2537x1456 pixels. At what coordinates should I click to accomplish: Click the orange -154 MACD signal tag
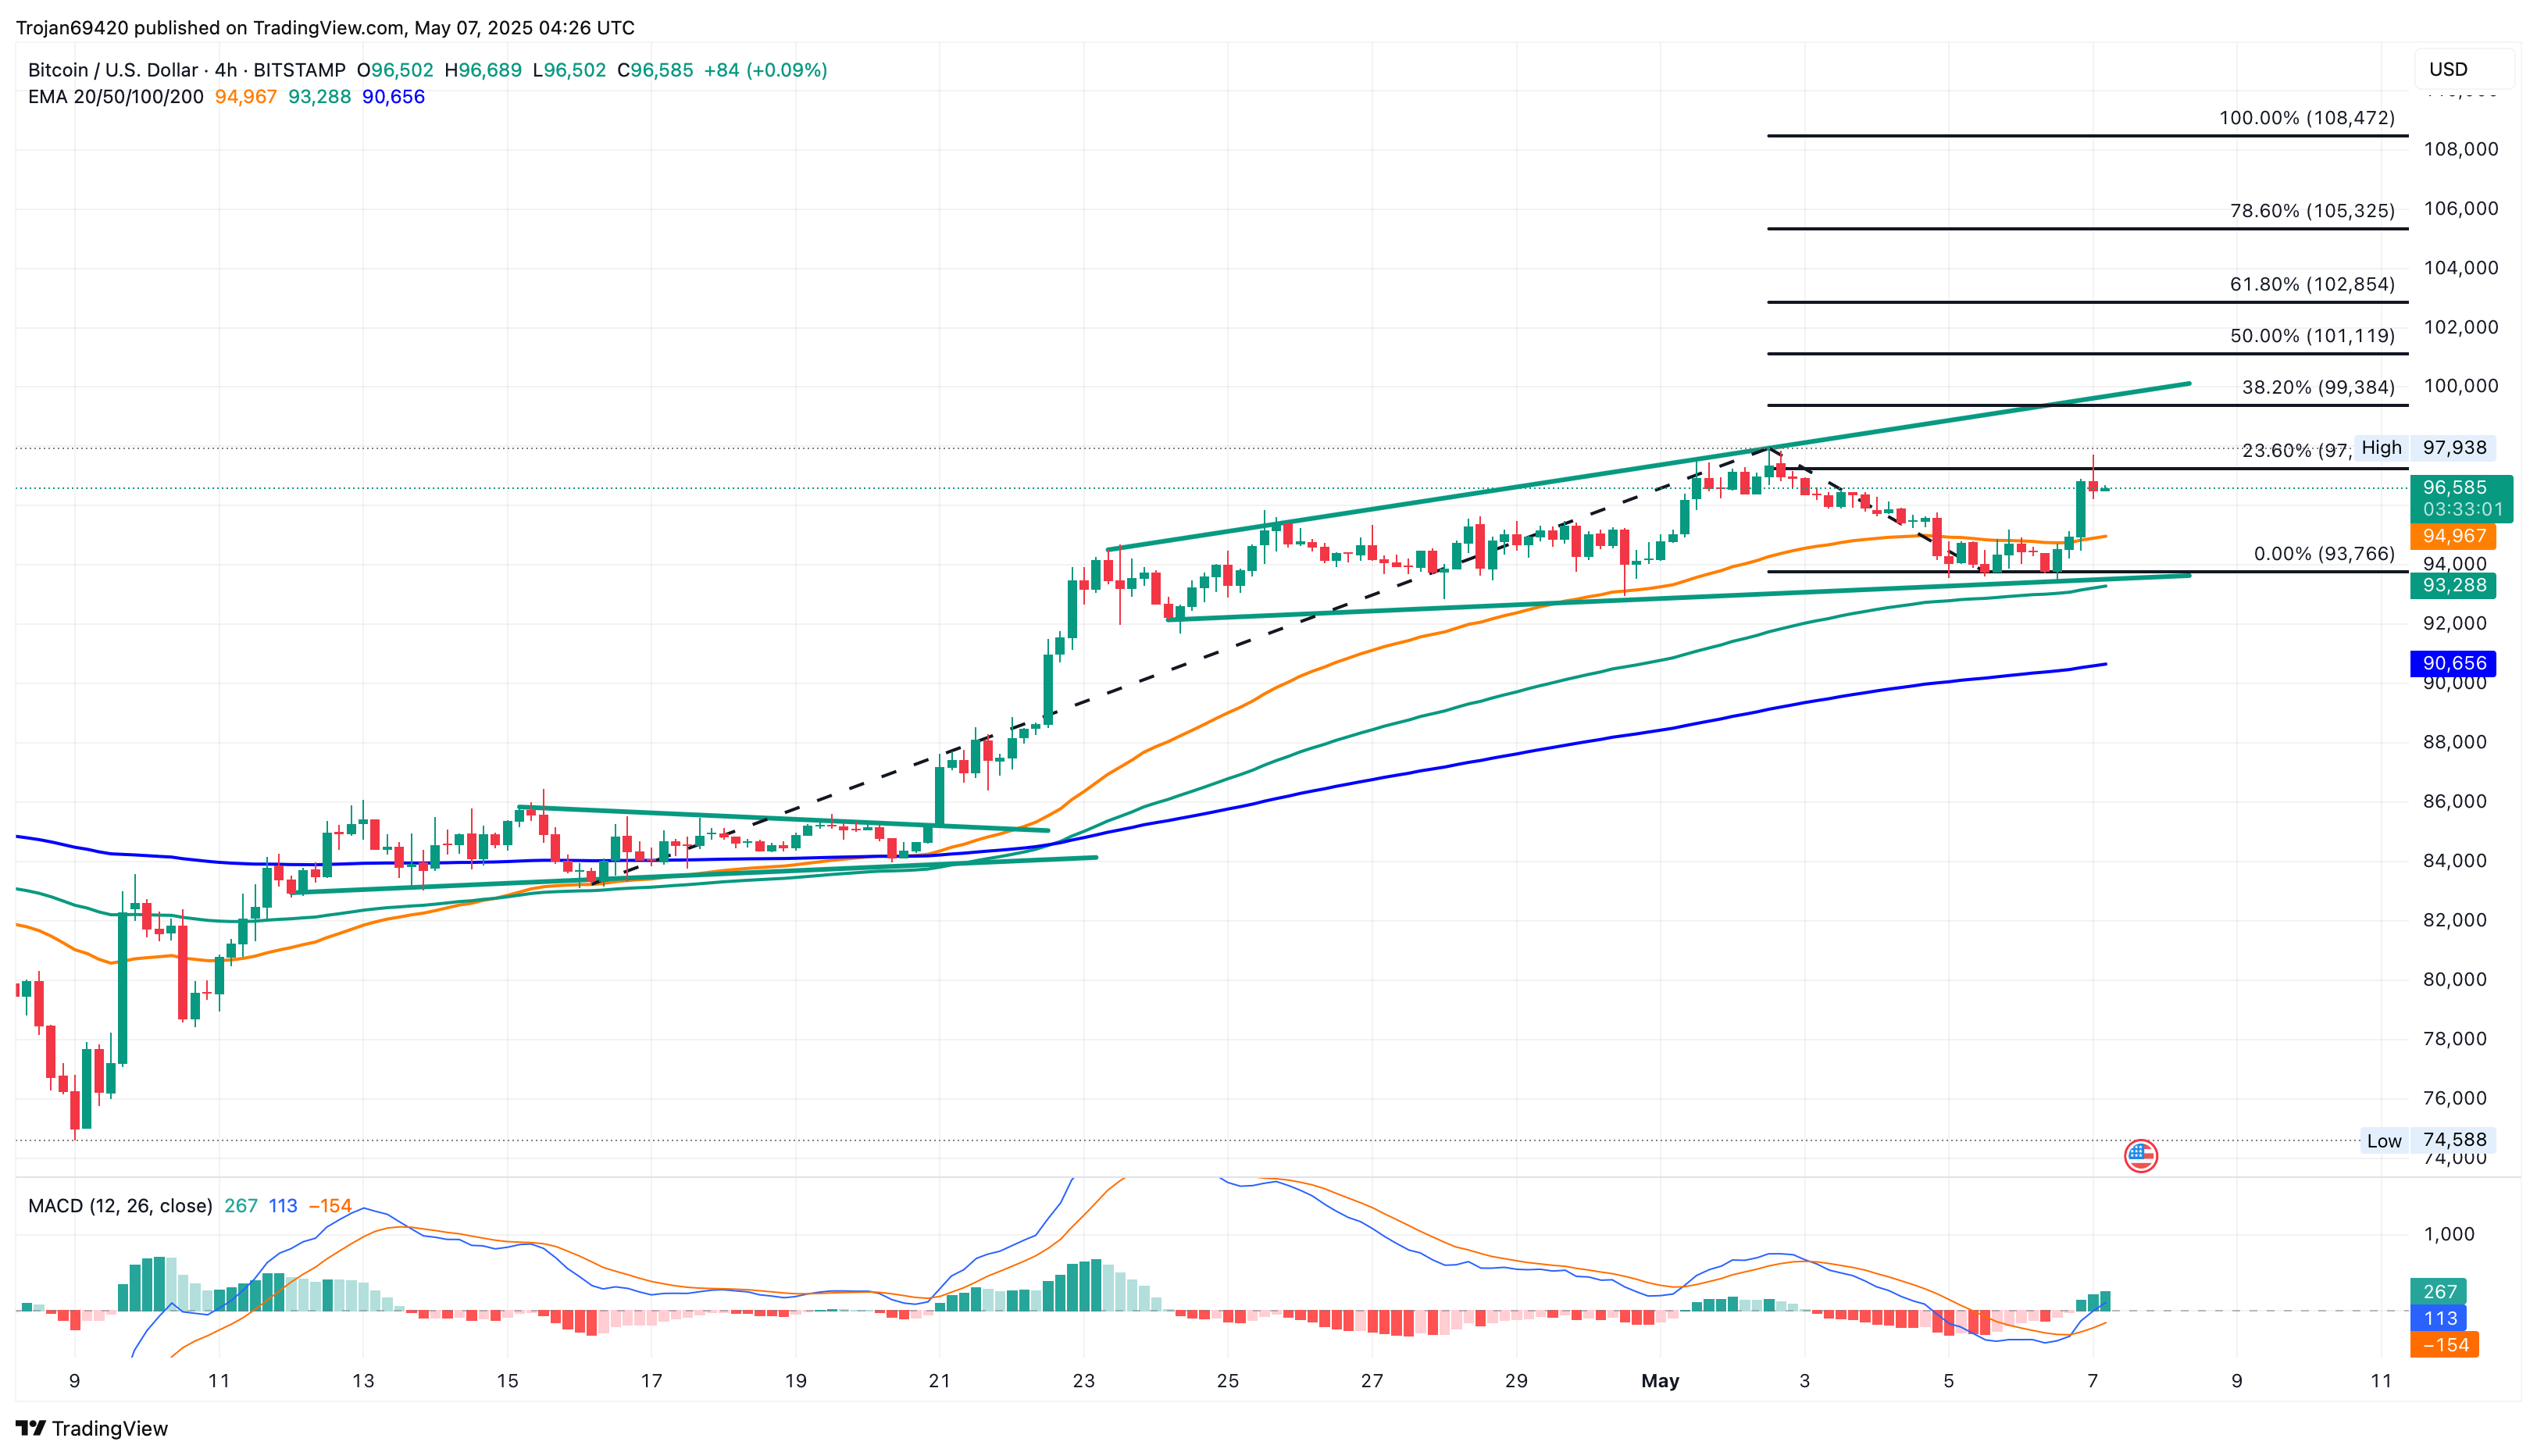2445,1345
